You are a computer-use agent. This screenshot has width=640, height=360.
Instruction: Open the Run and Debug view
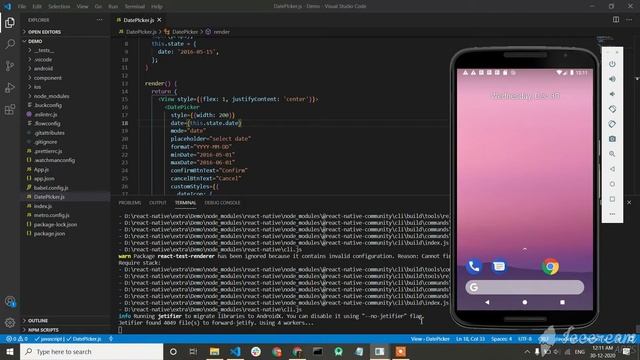(10, 88)
